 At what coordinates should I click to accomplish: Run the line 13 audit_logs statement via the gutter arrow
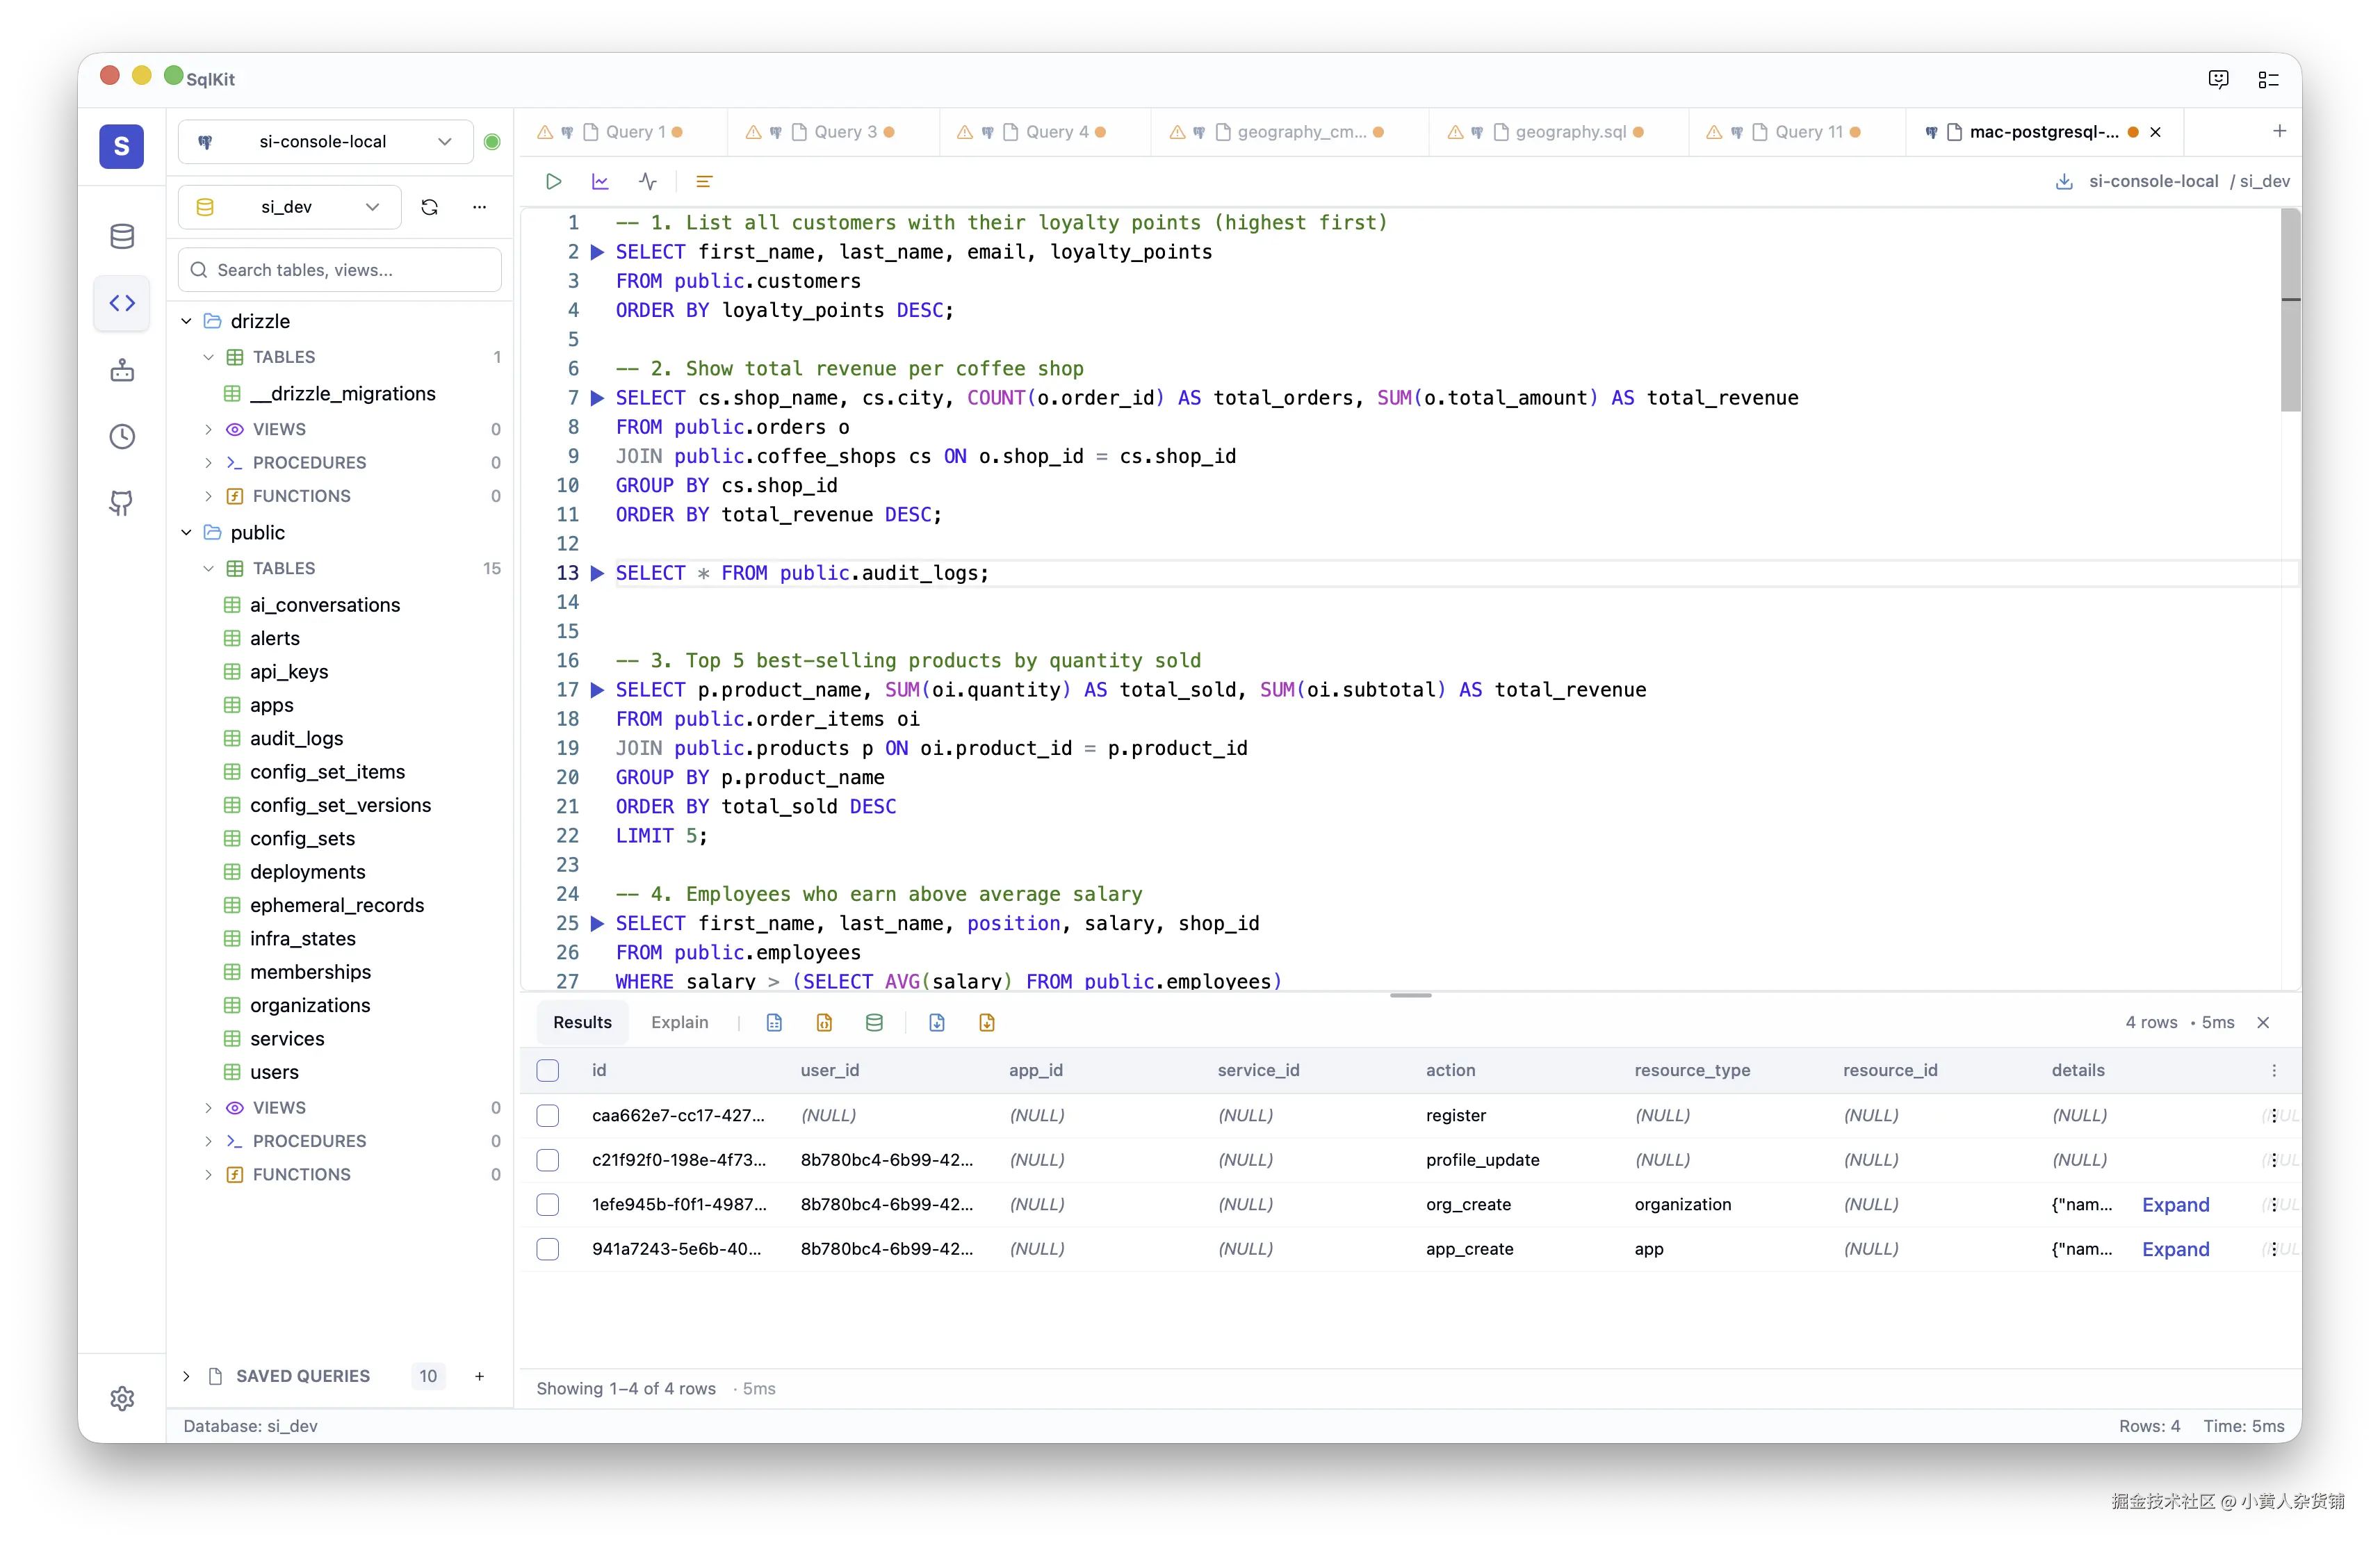tap(597, 573)
